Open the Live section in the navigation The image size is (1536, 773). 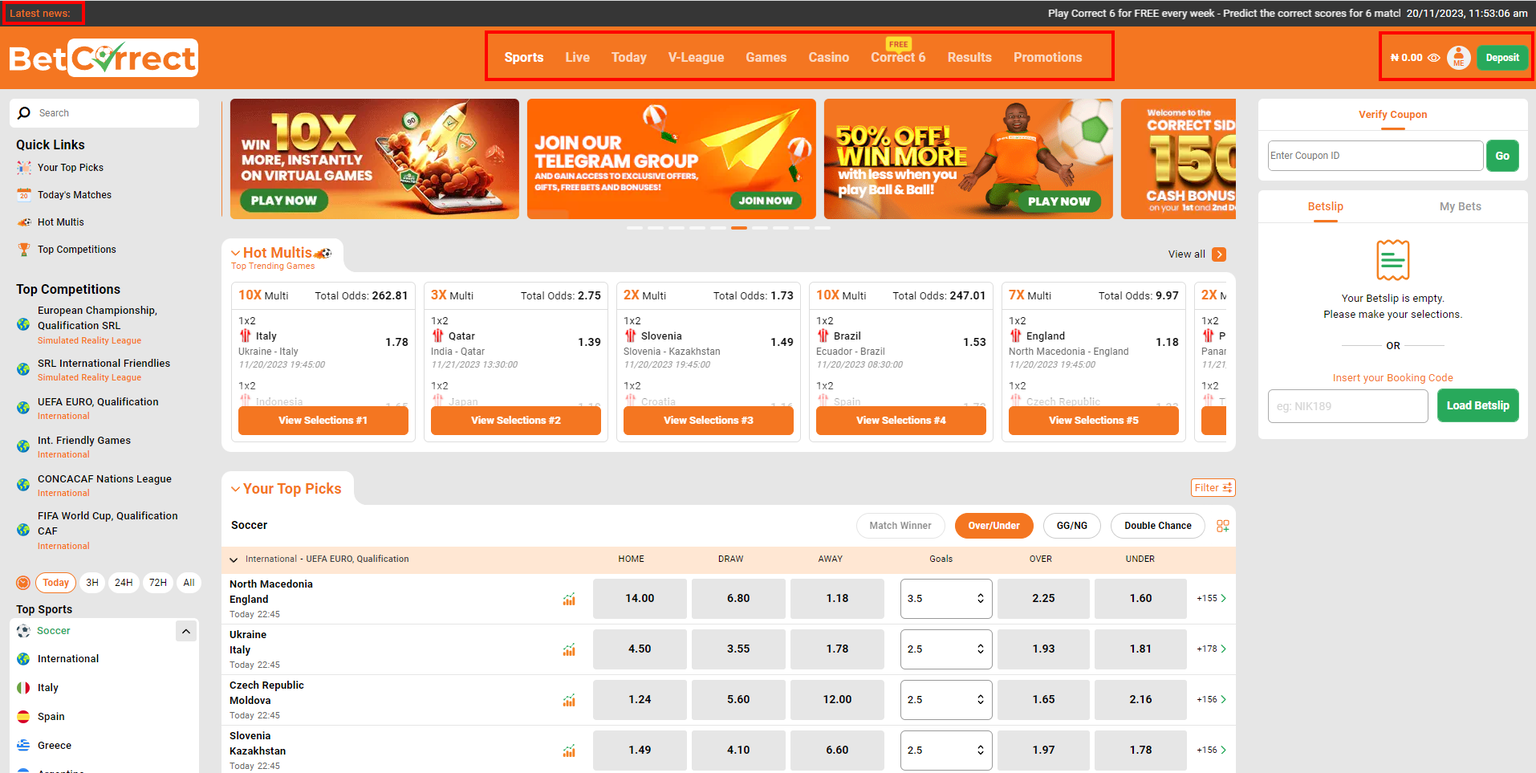coord(577,57)
